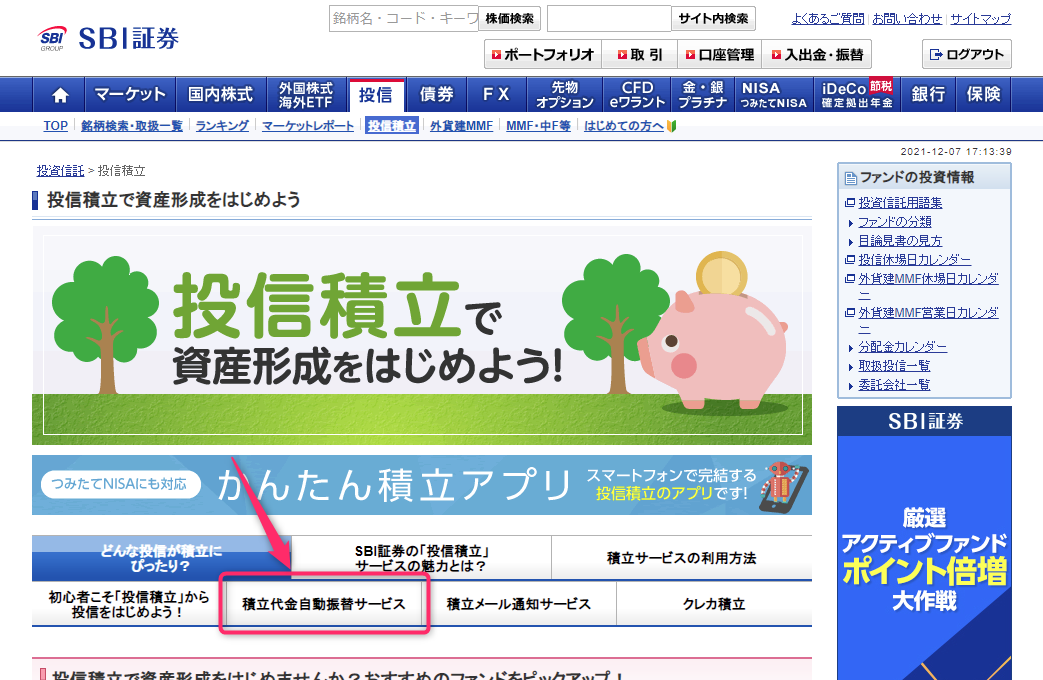The height and width of the screenshot is (680, 1043).
Task: Click the beginner leaf mark icon
Action: coord(671,126)
